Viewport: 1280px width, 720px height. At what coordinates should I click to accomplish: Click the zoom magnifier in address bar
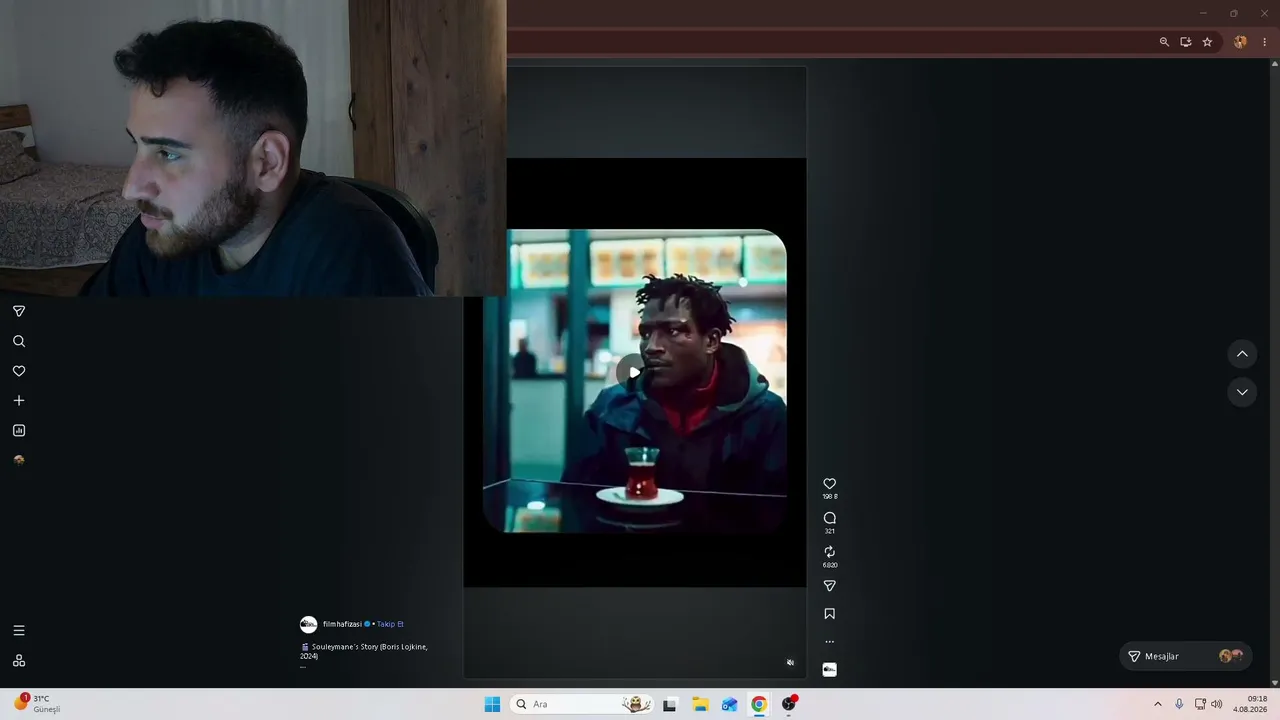[1164, 42]
